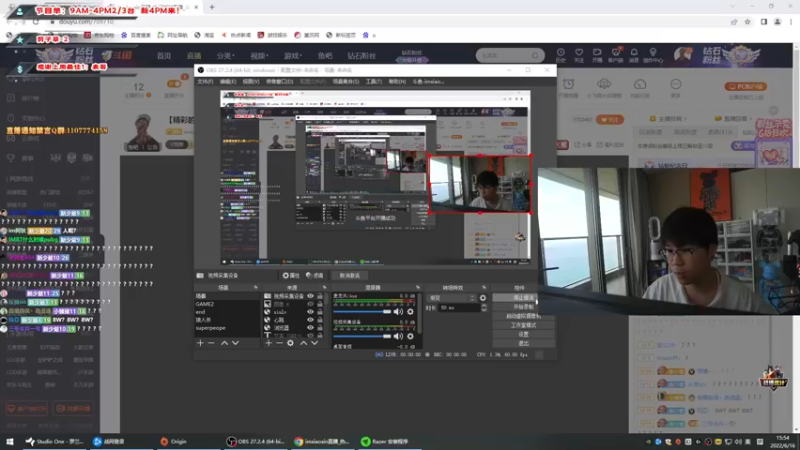Open OBS 帮助(H) menu

tap(397, 82)
